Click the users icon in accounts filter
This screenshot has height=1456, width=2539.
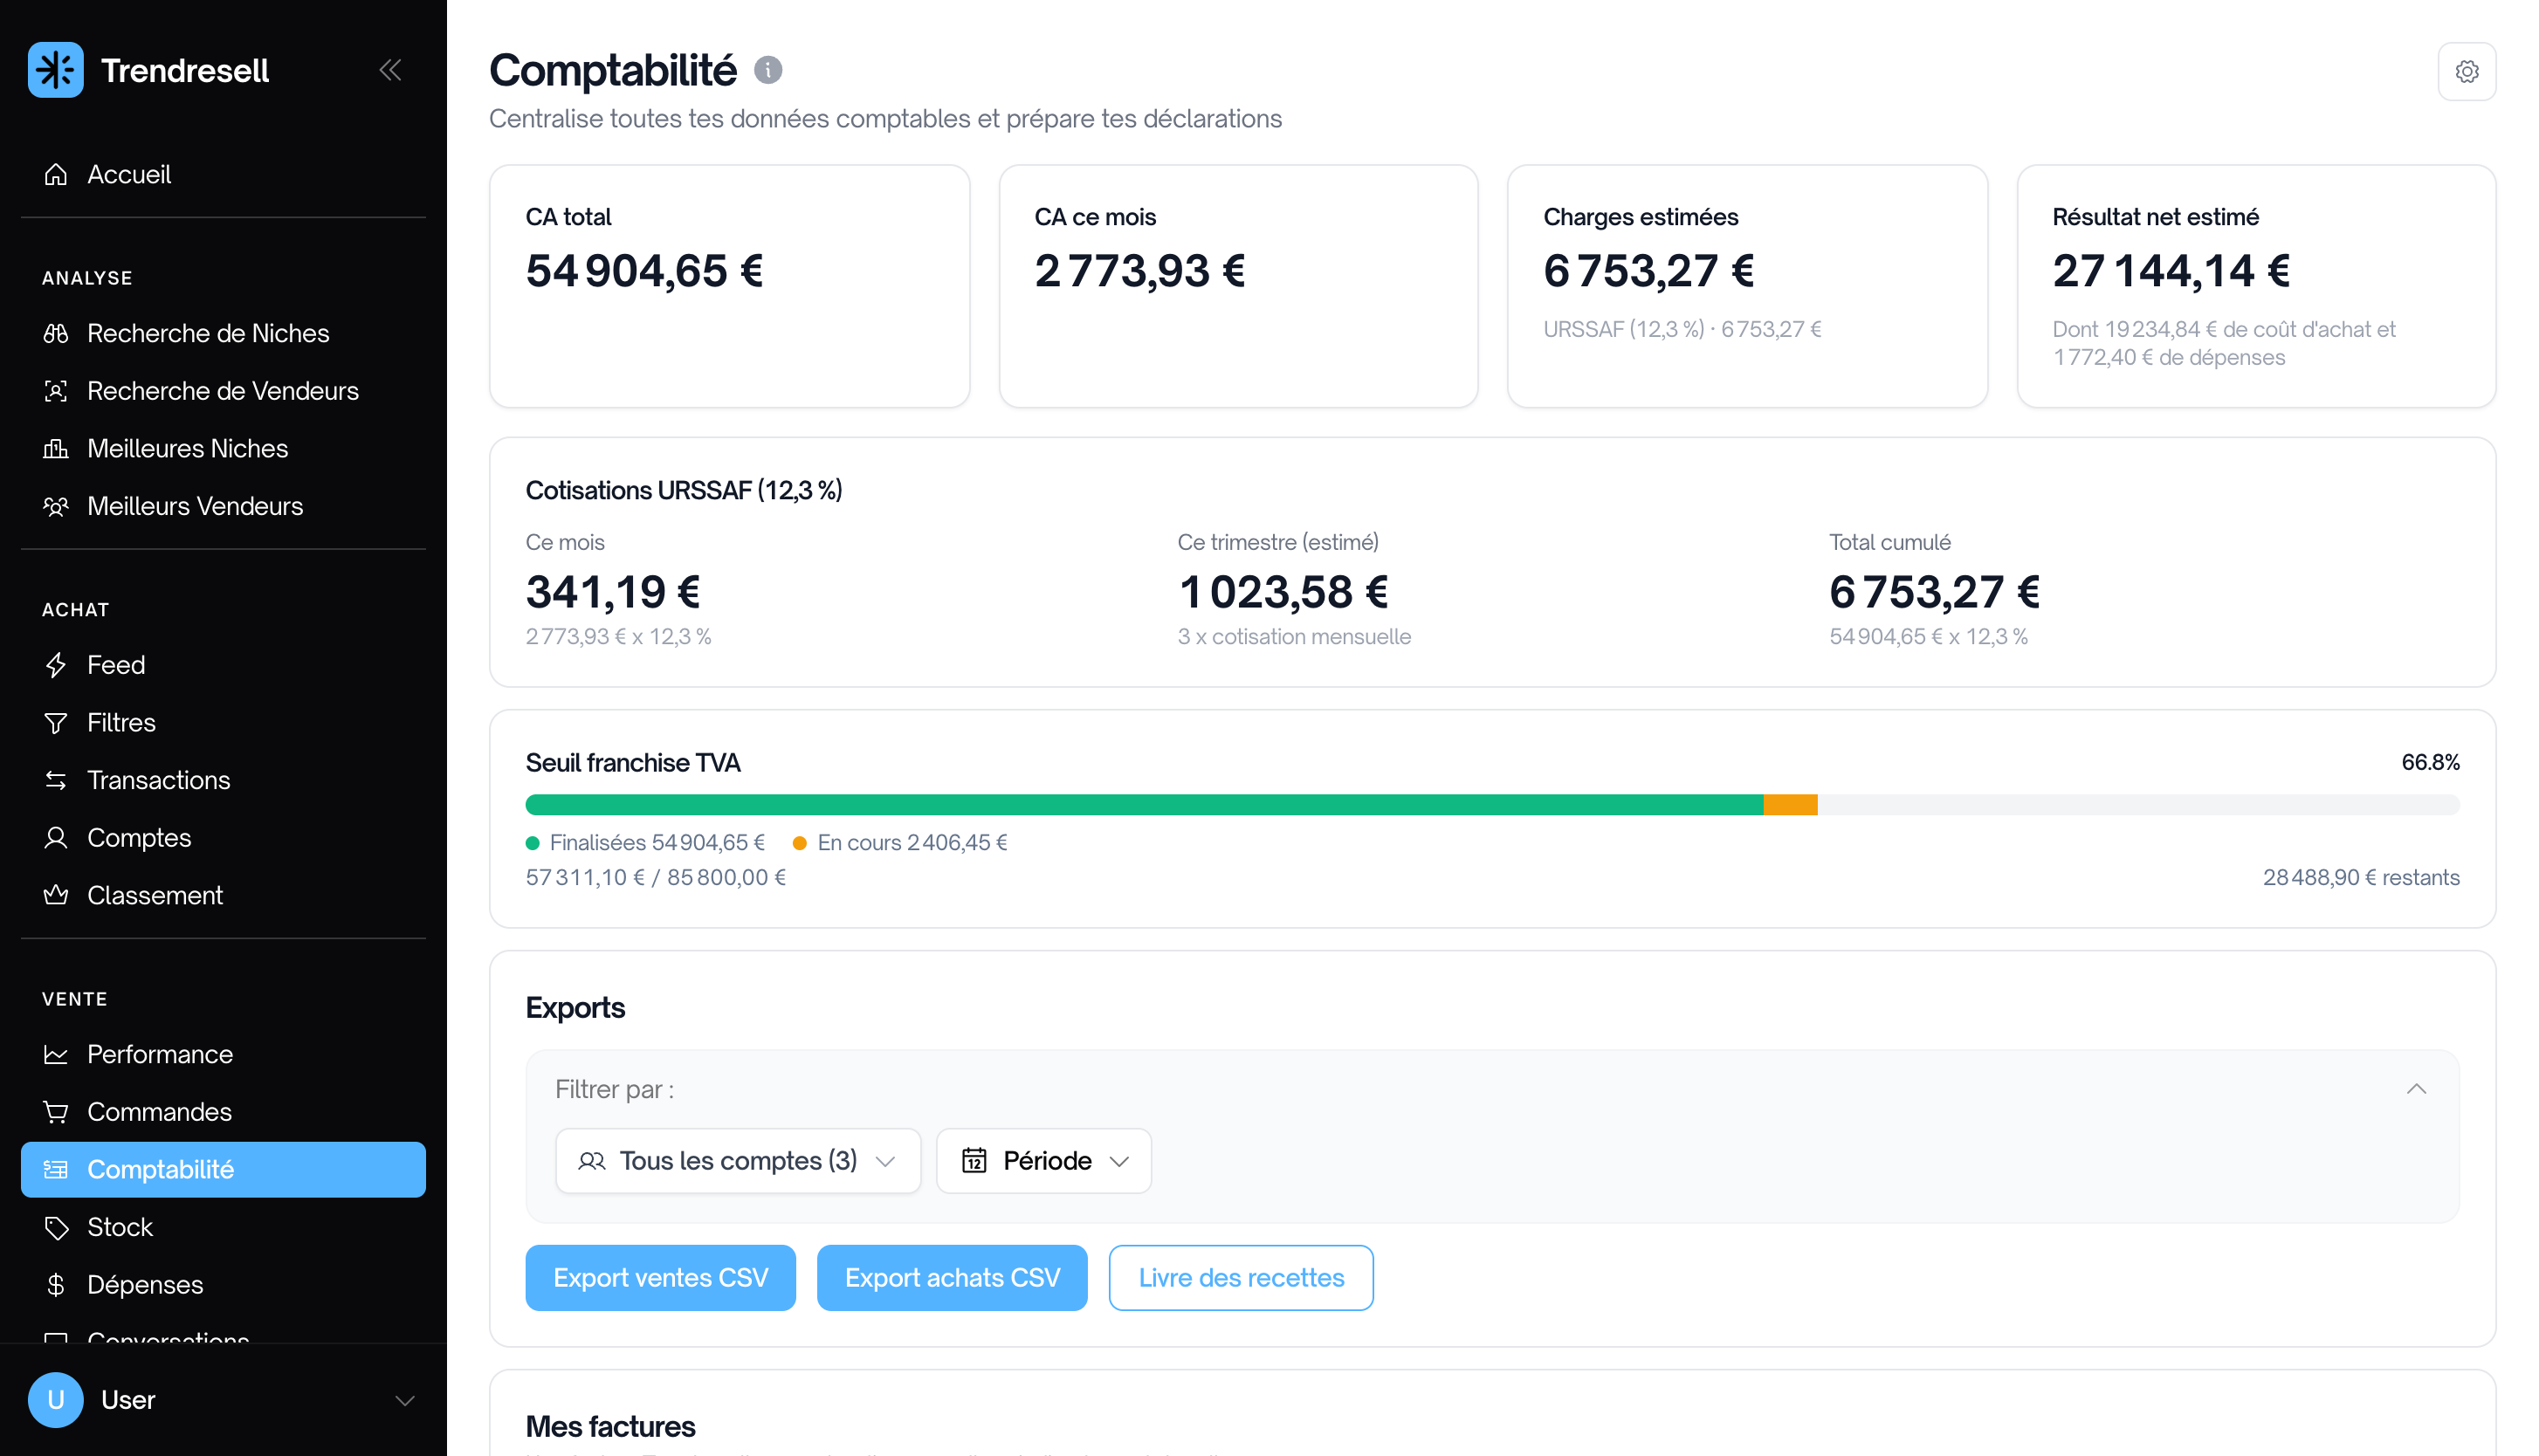coord(592,1161)
